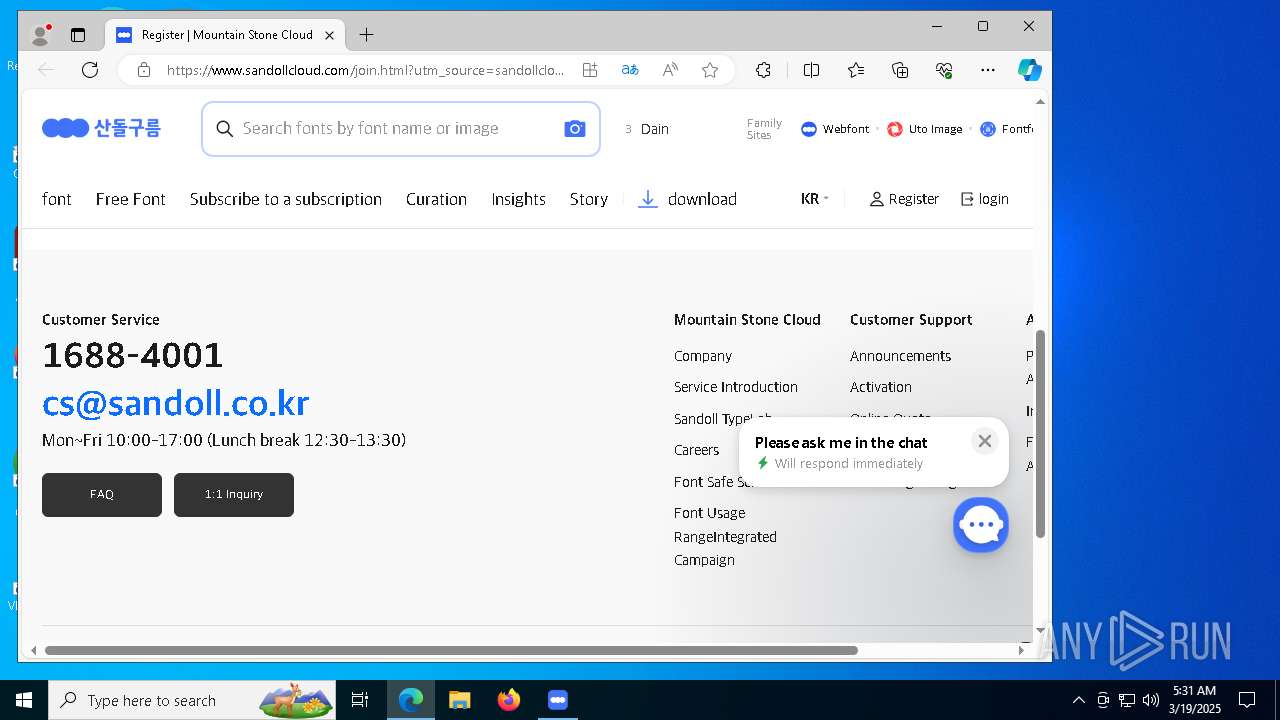Open Edge Settings and more menu

988,70
